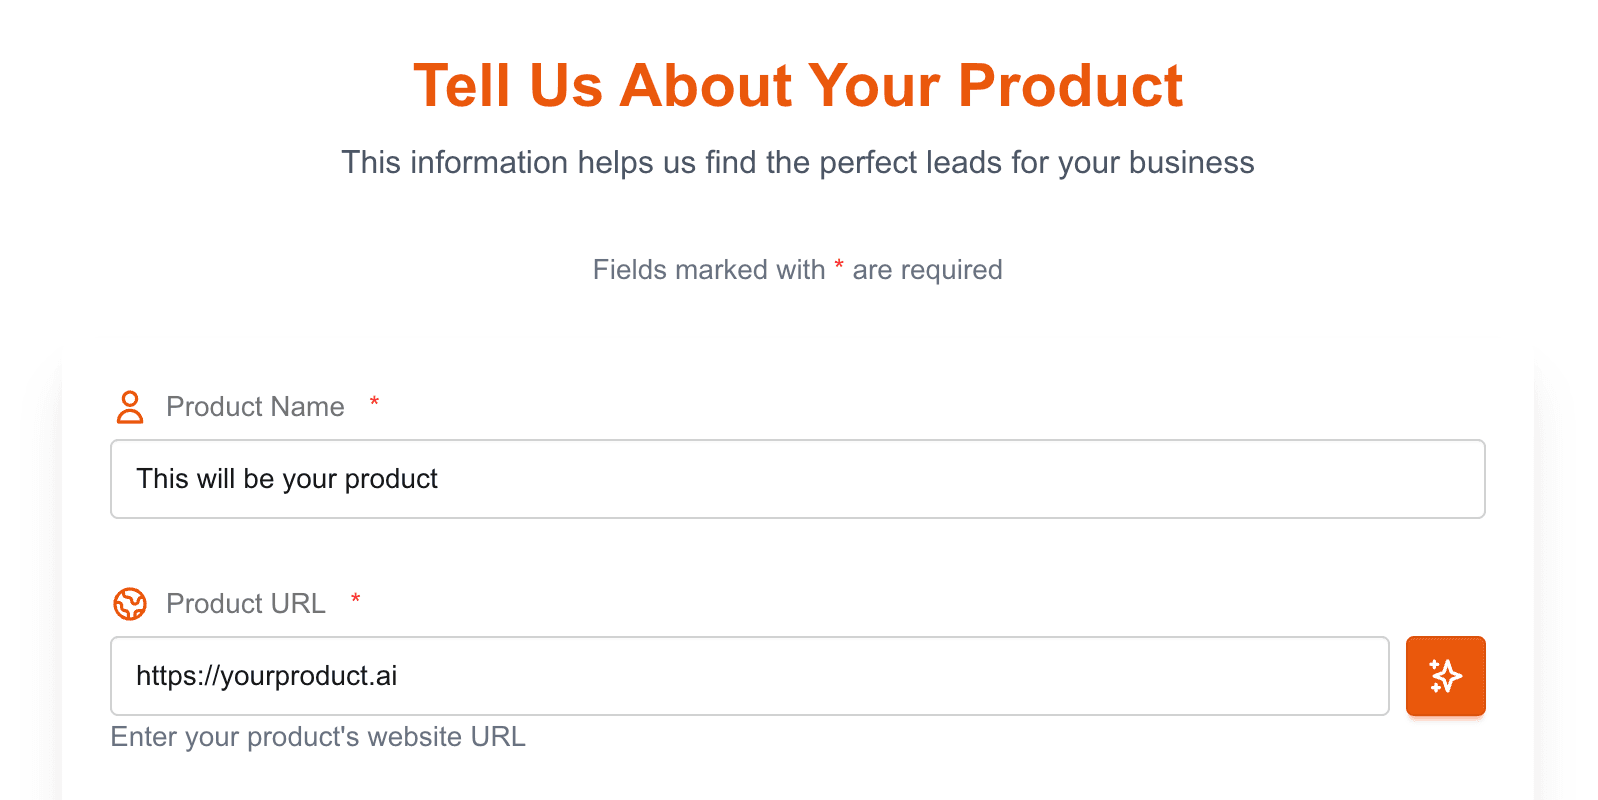Click the 'Tell Us About Your Product' heading
1598x800 pixels.
[x=798, y=86]
